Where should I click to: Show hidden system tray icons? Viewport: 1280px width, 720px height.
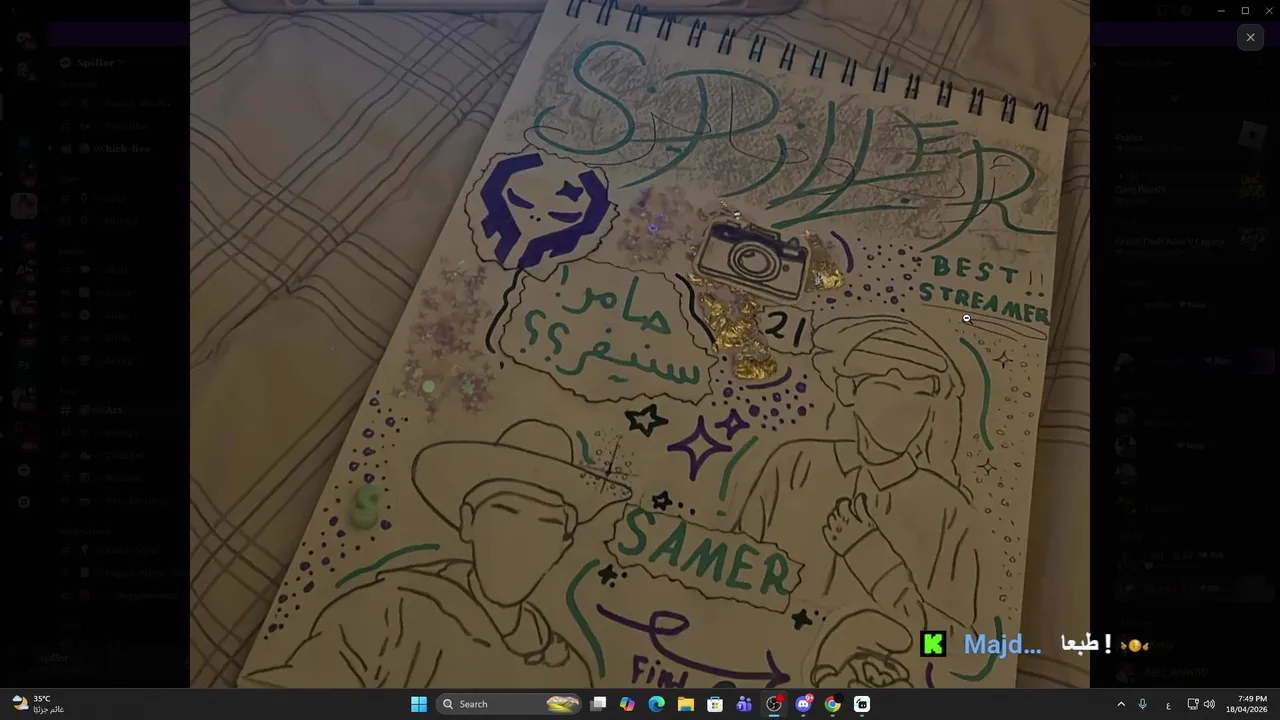click(x=1121, y=704)
